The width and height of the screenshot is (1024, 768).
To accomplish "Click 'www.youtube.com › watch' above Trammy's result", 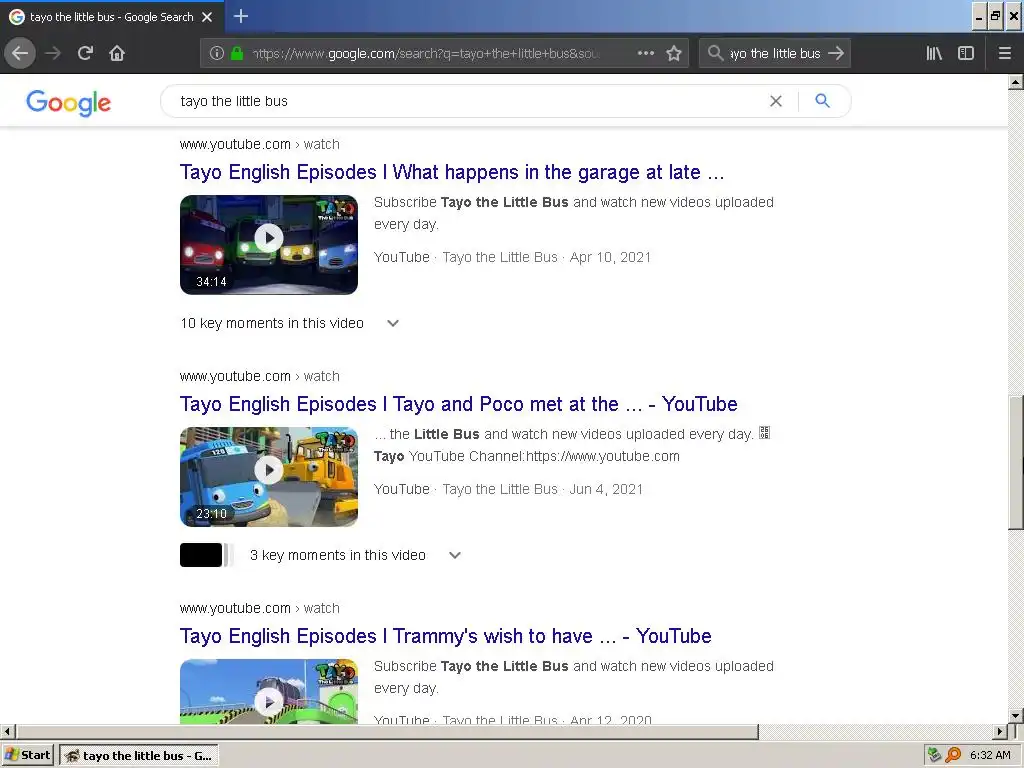I will coord(260,608).
